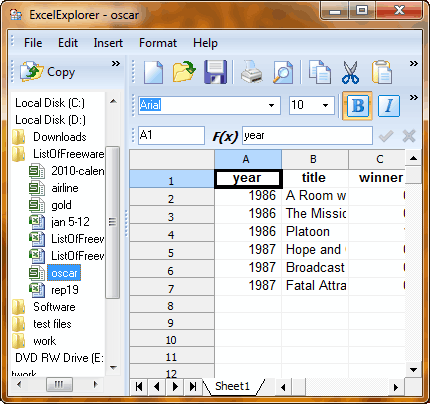Click the formula input field containing year
The height and width of the screenshot is (404, 430).
tap(307, 135)
